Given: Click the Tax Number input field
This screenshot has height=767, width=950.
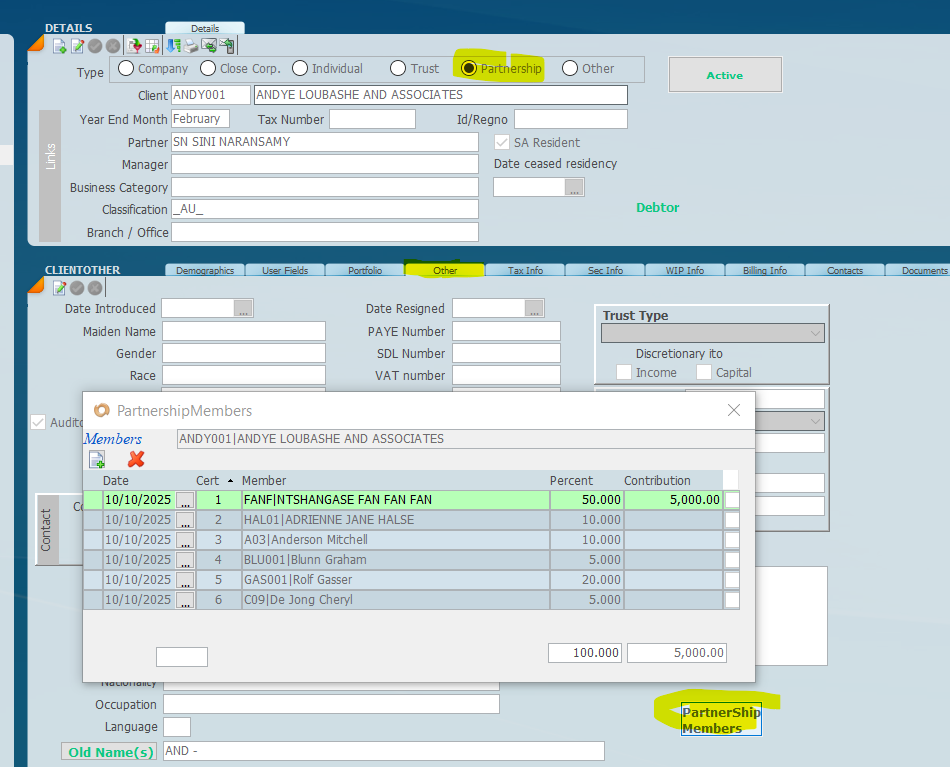Looking at the screenshot, I should 372,119.
